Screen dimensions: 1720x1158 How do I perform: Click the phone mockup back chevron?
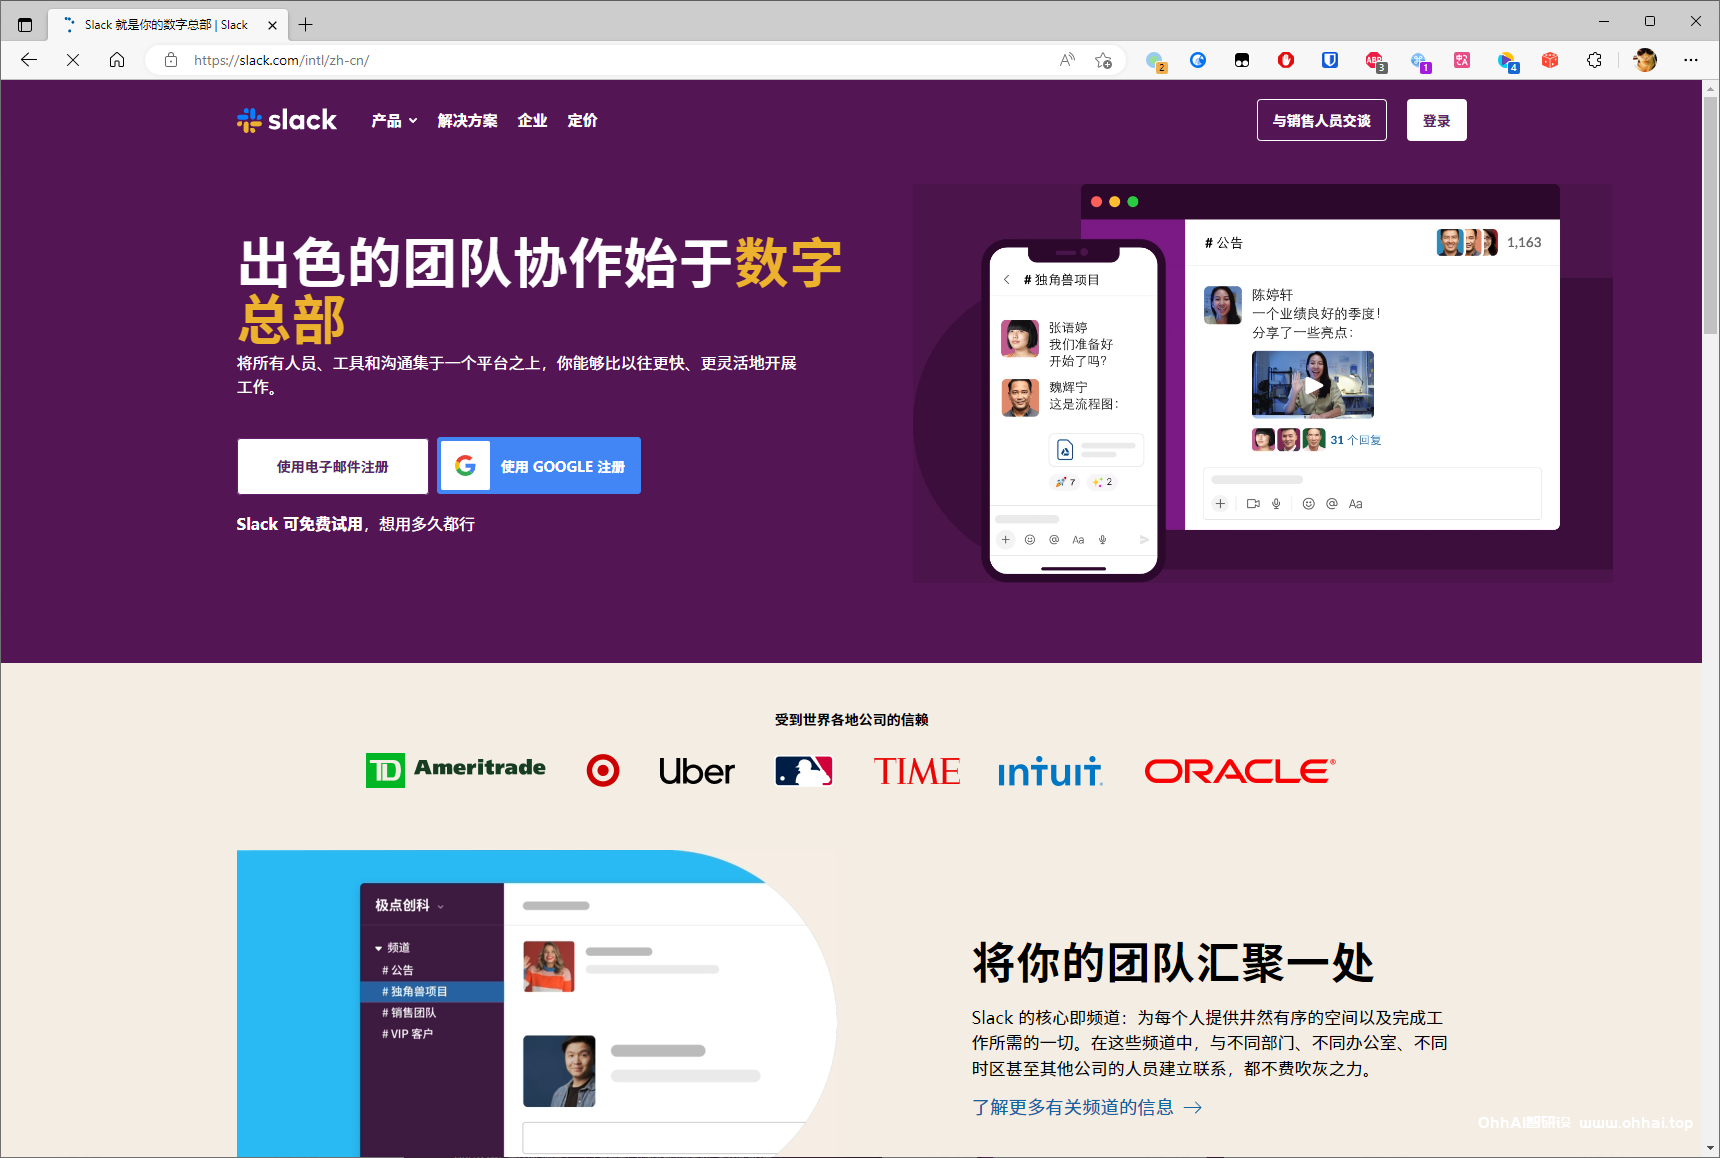1007,280
